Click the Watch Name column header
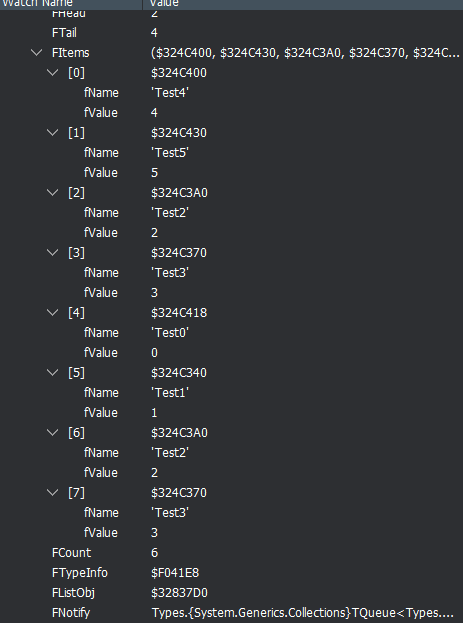Image resolution: width=463 pixels, height=623 pixels. tap(71, 4)
